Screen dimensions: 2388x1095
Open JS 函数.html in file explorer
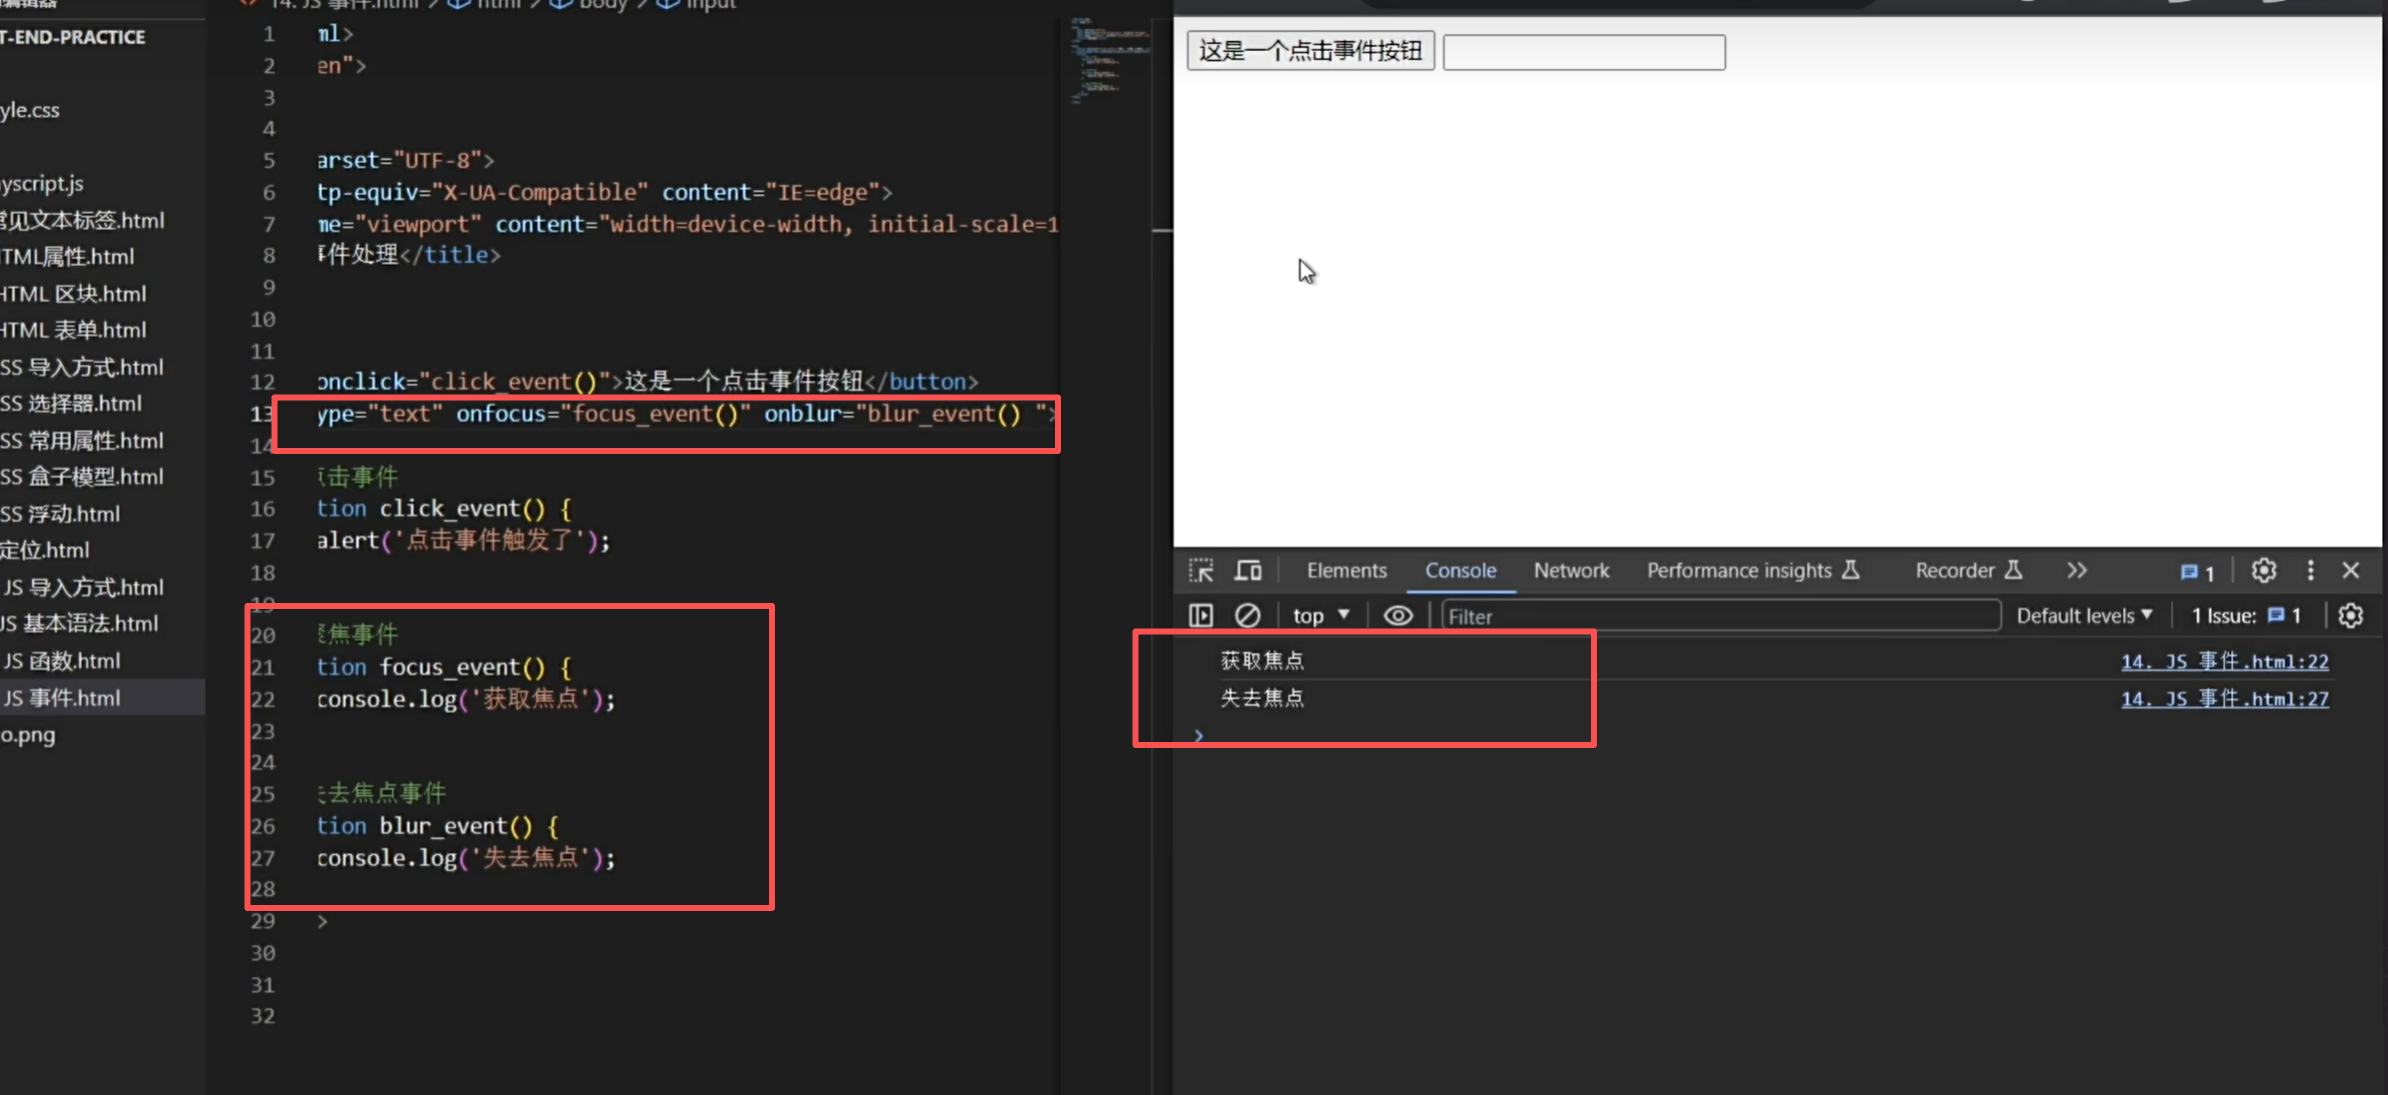point(62,661)
